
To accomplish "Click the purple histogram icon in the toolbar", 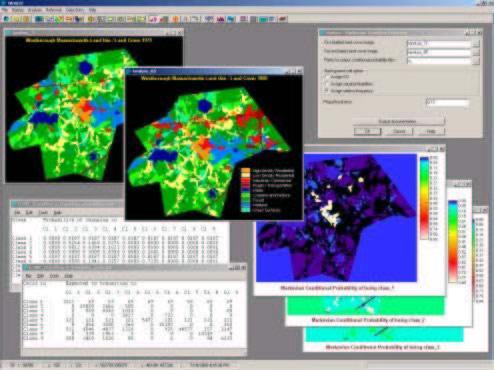I will click(220, 19).
